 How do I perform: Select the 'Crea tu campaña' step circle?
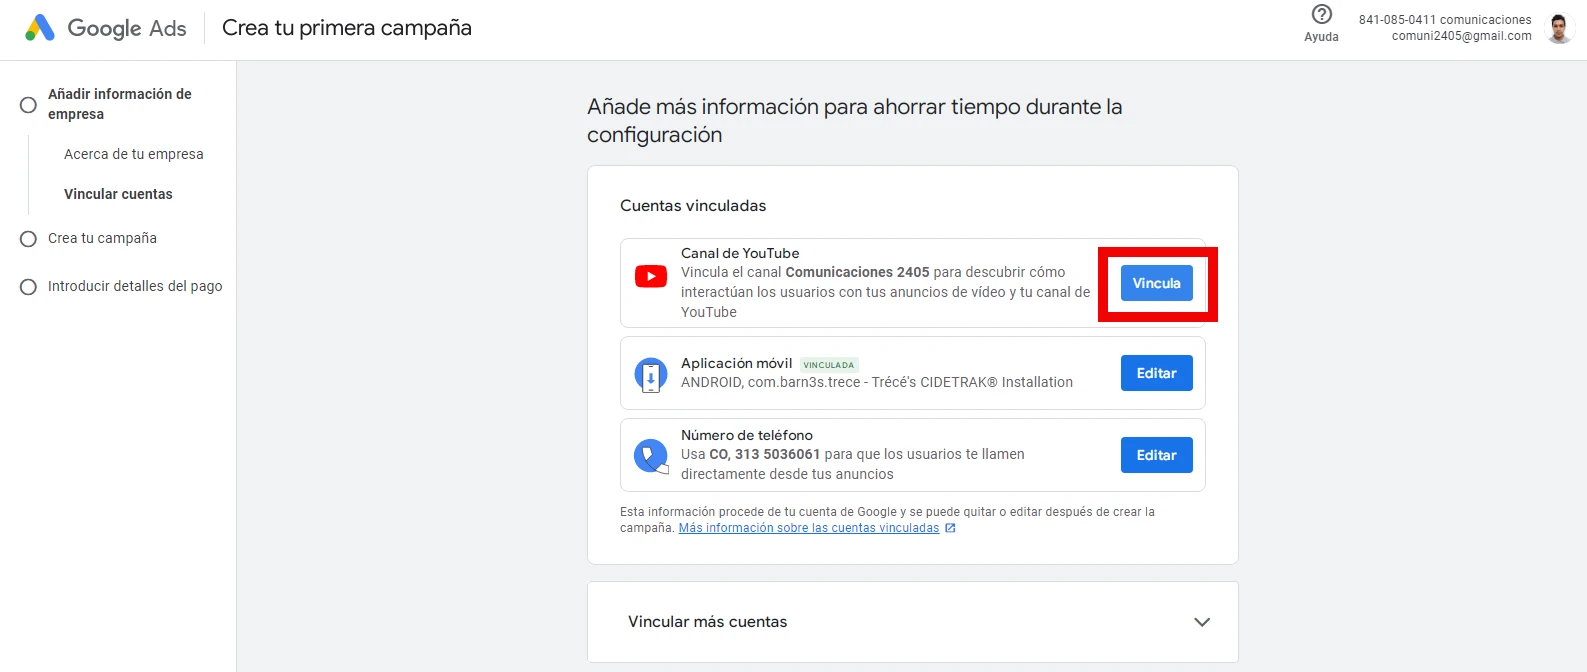(x=29, y=239)
